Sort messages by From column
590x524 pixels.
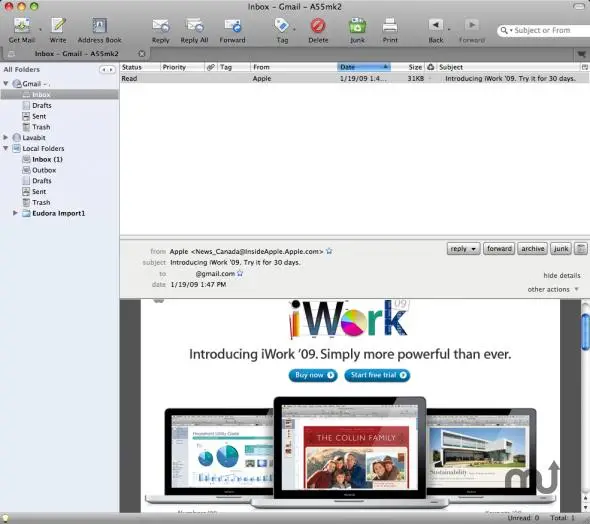tap(294, 67)
